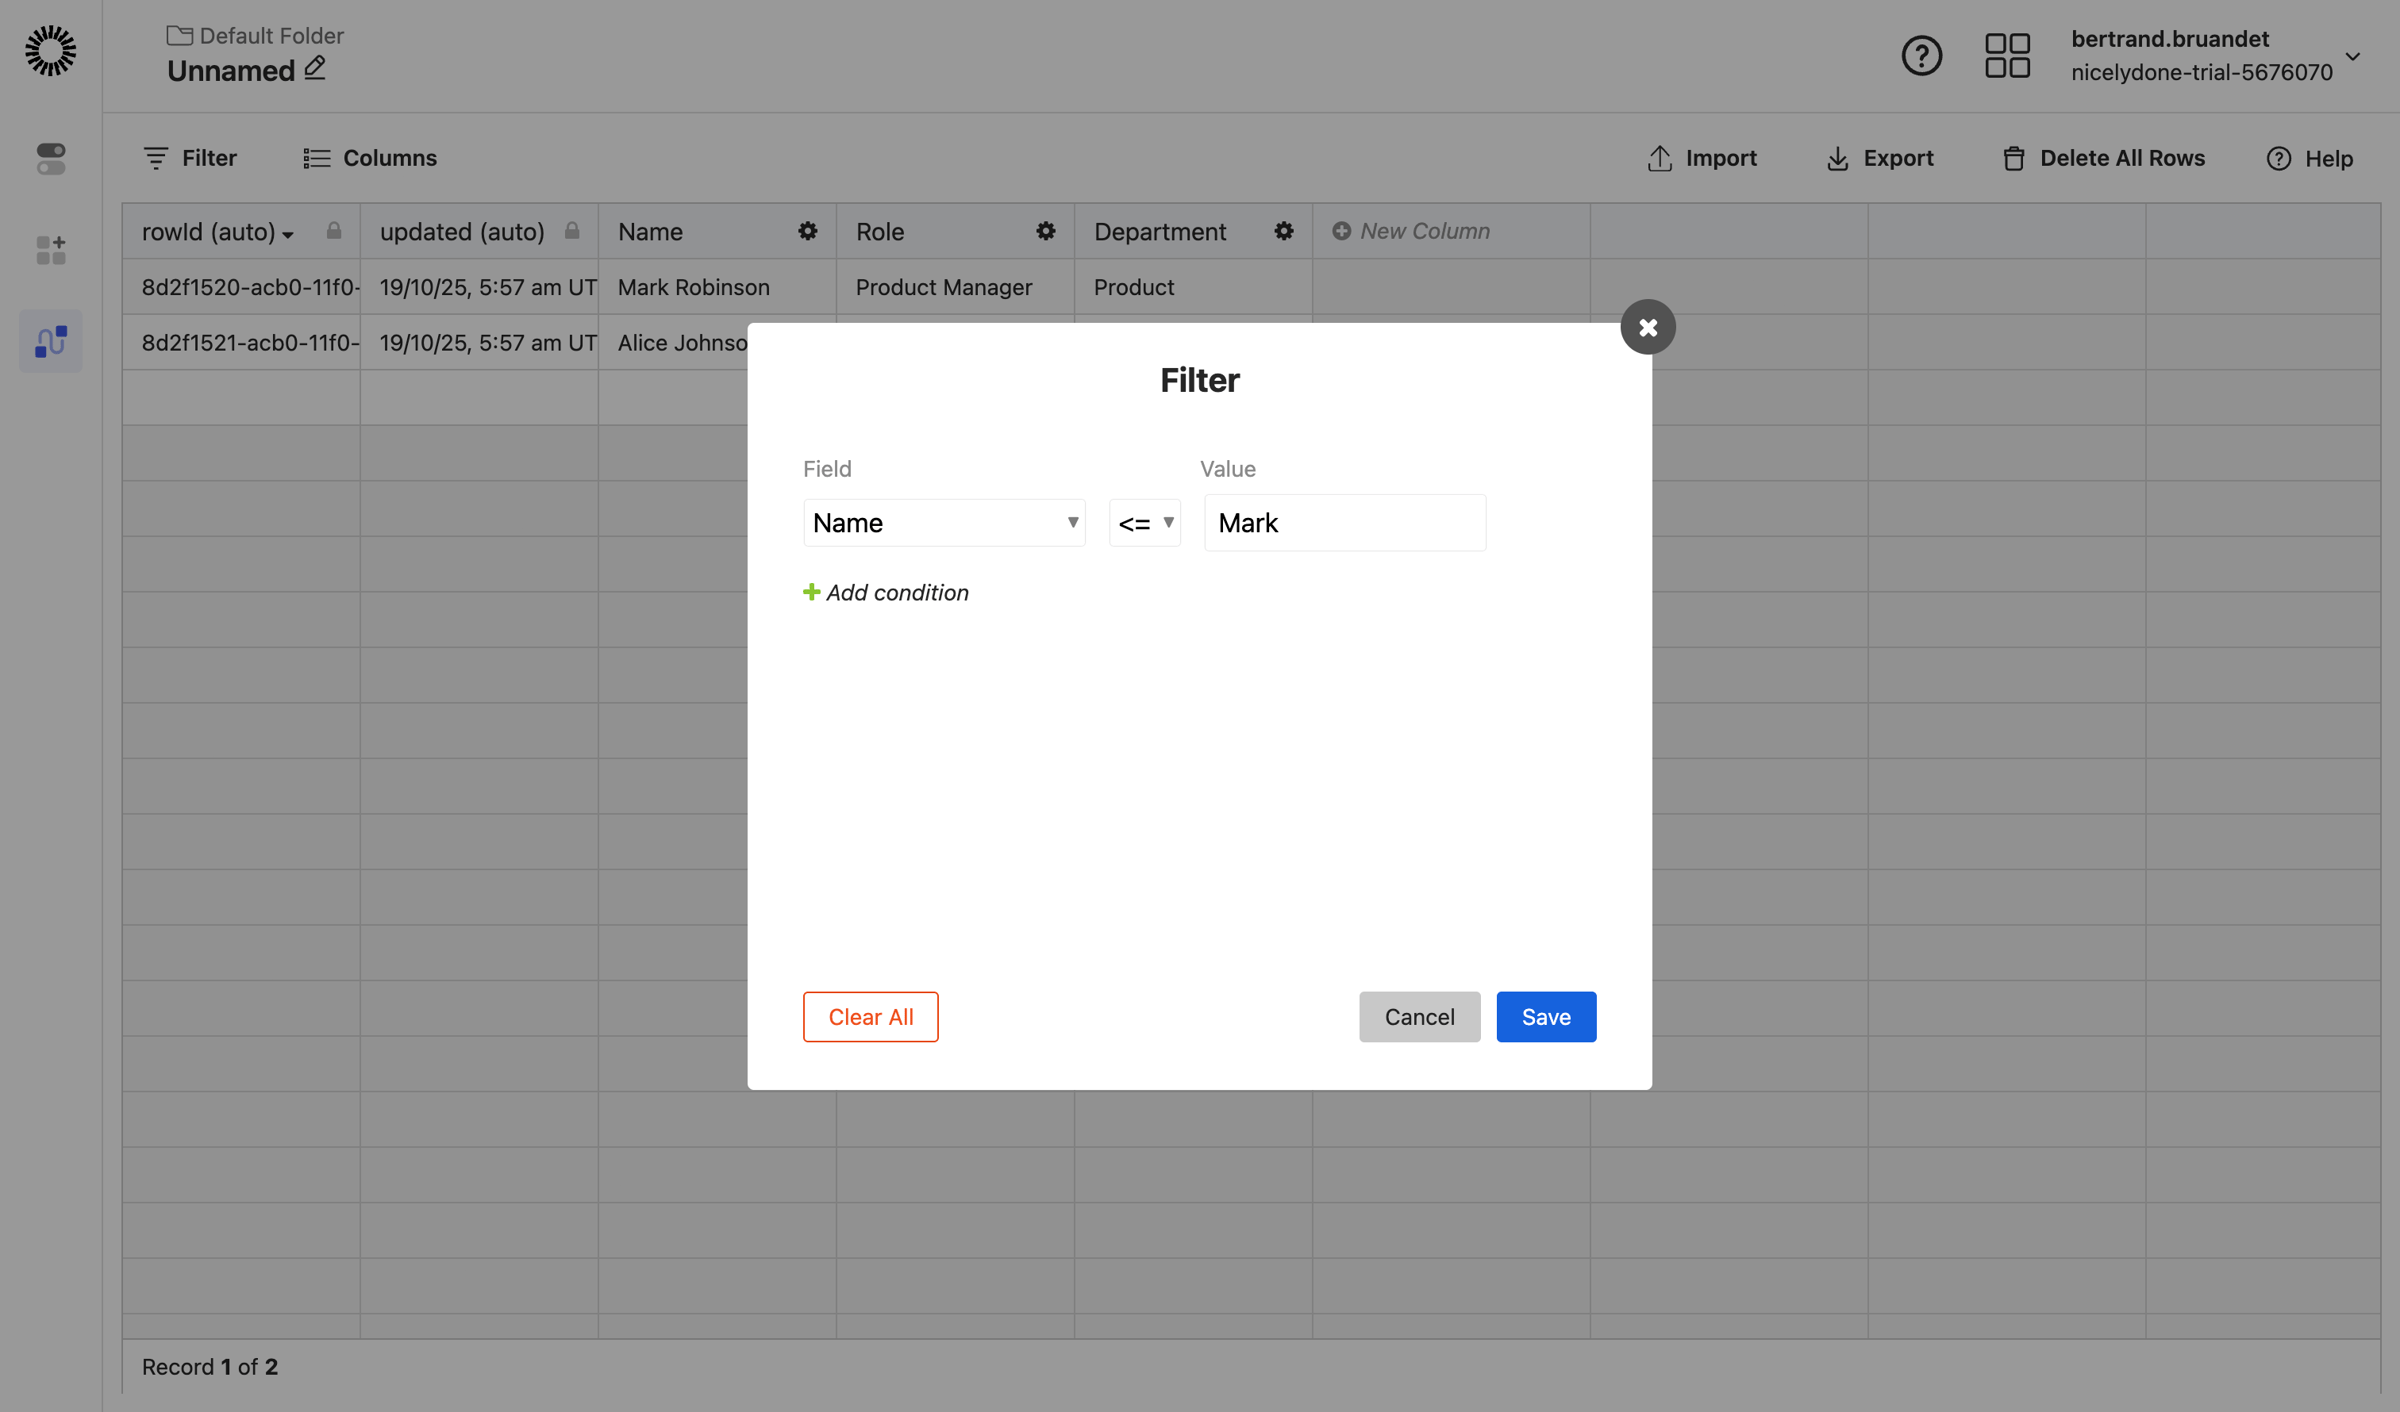
Task: Click Delete All Rows
Action: [2103, 158]
